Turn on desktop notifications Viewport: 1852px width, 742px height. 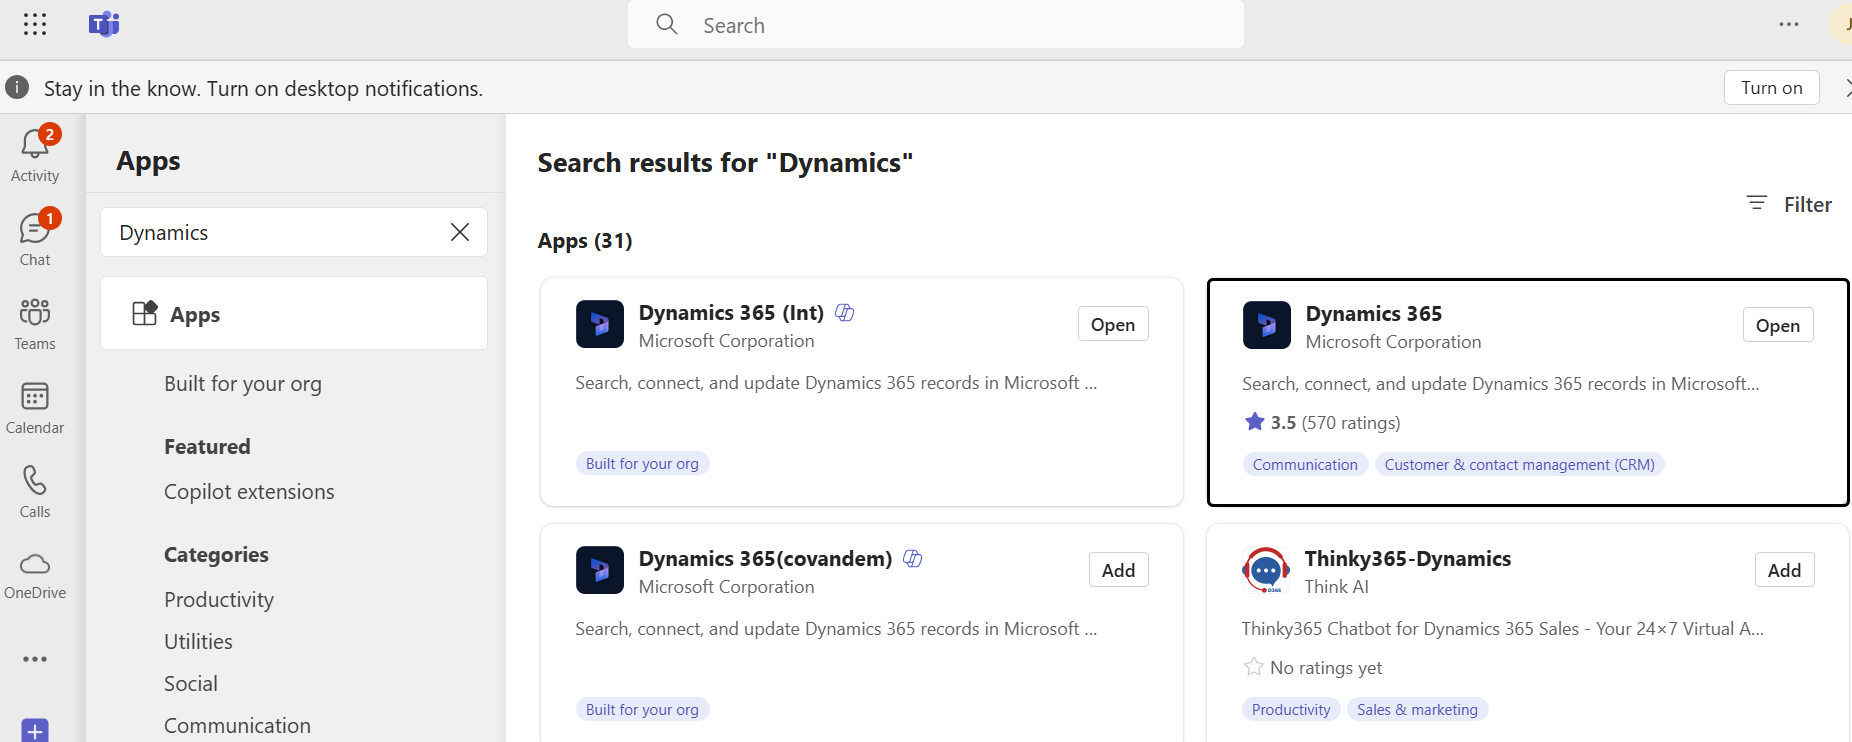1772,87
